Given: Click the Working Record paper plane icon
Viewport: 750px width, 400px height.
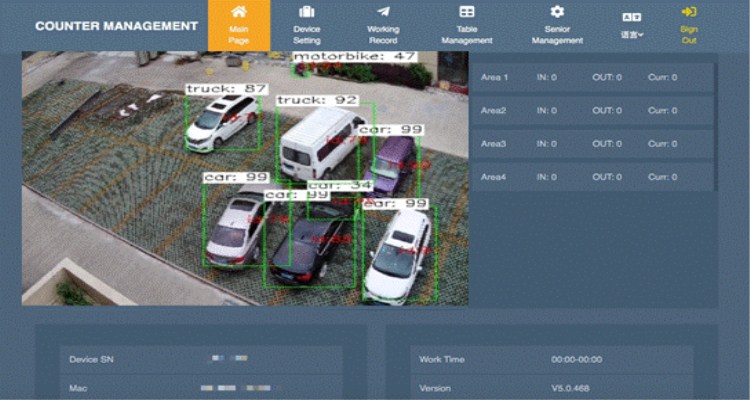Looking at the screenshot, I should click(x=382, y=12).
